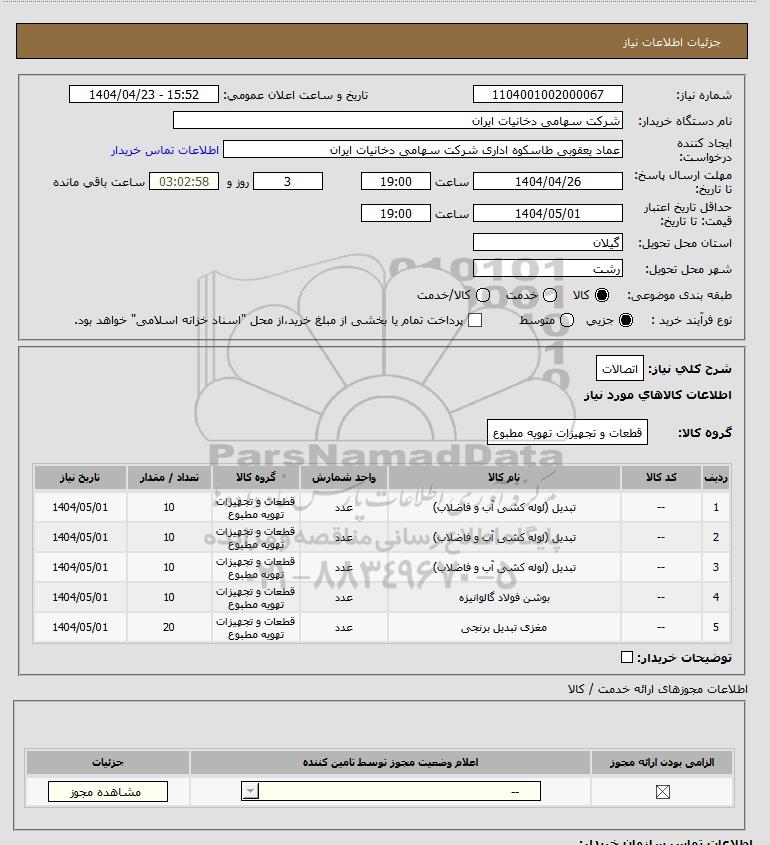The width and height of the screenshot is (770, 845).
Task: Click the announcement date field 1404/04/23 - 15:52
Action: pyautogui.click(x=144, y=94)
